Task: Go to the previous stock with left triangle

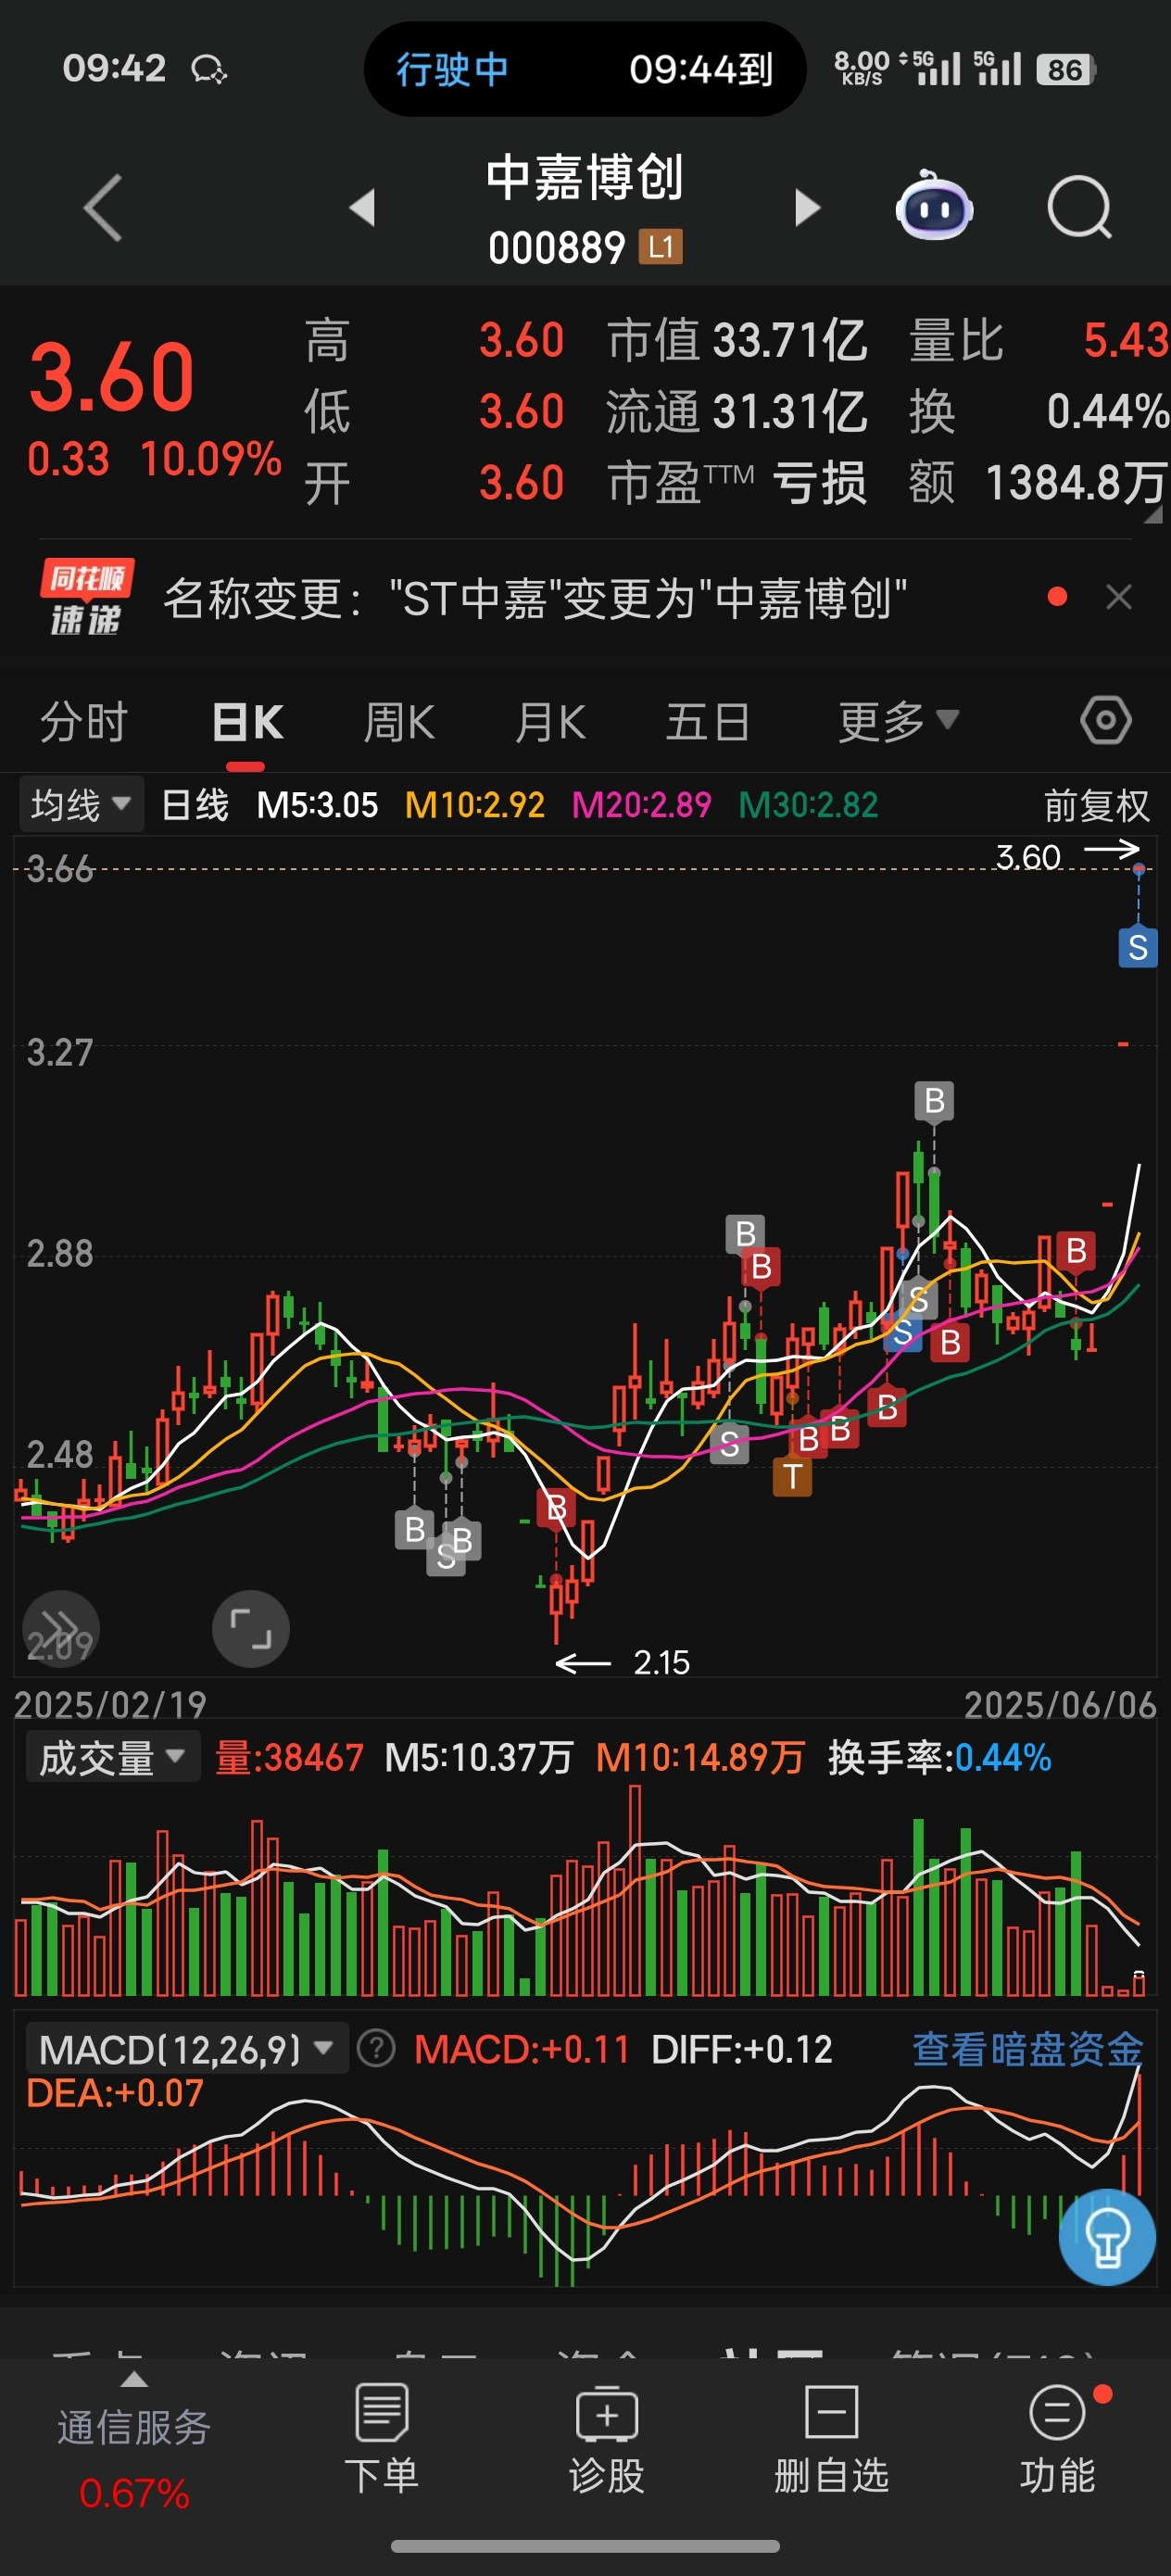Action: tap(362, 208)
